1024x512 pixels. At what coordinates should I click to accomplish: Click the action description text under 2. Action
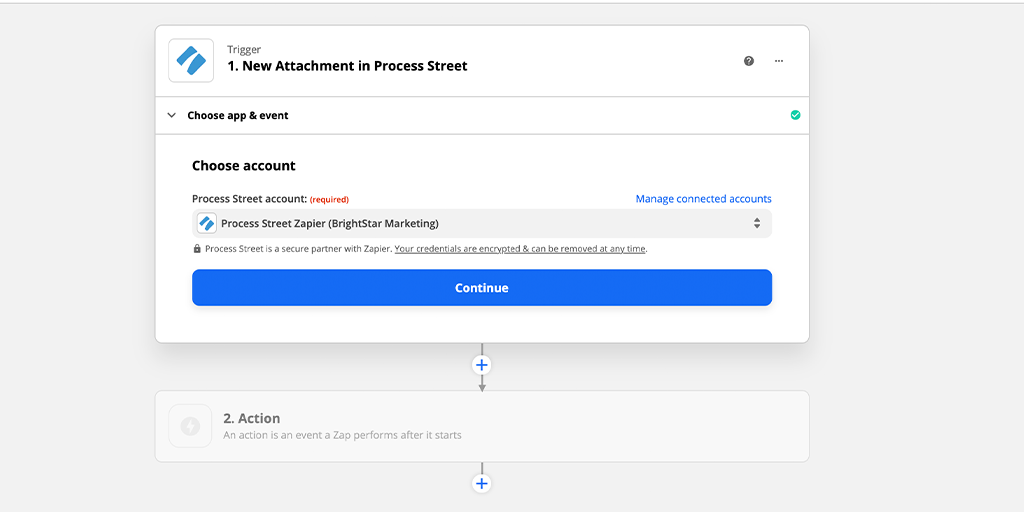pos(342,435)
